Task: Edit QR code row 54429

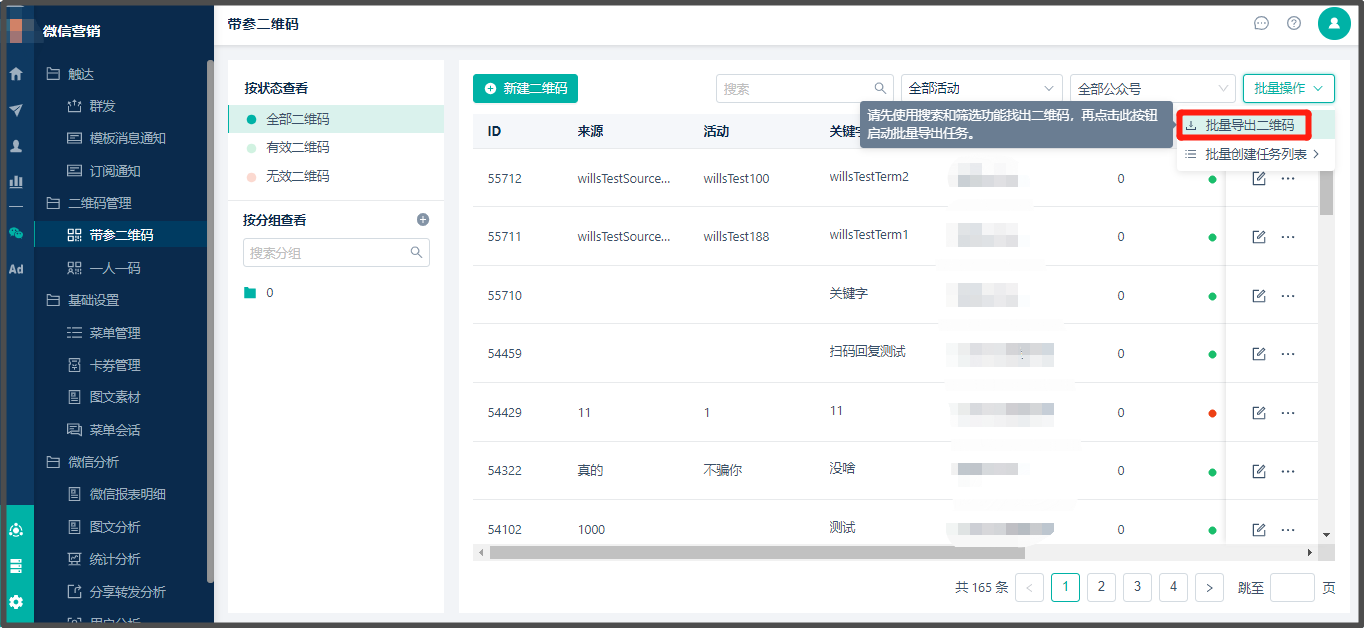Action: tap(1259, 412)
